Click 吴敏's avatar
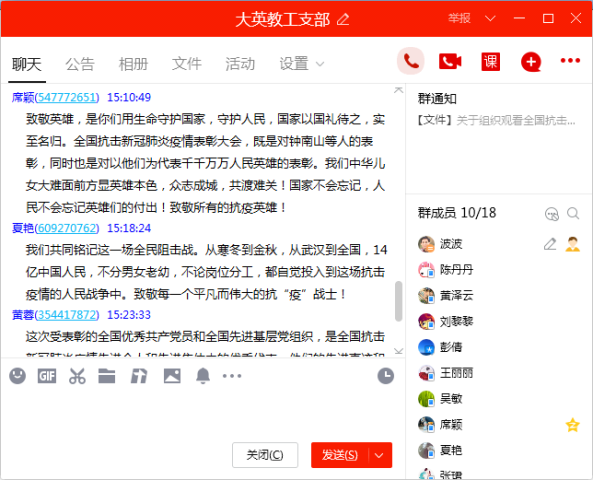Screen dimensions: 593x480 [426, 399]
